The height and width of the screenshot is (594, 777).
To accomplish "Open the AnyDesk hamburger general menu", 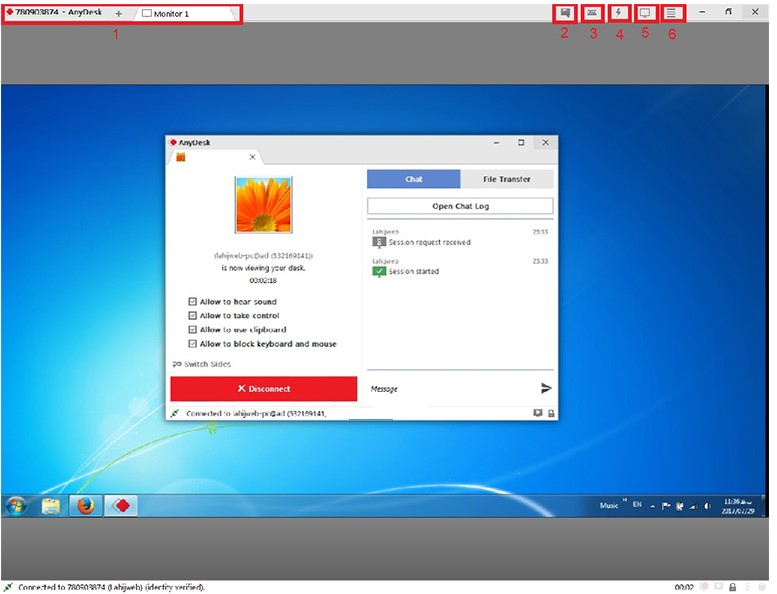I will click(671, 13).
